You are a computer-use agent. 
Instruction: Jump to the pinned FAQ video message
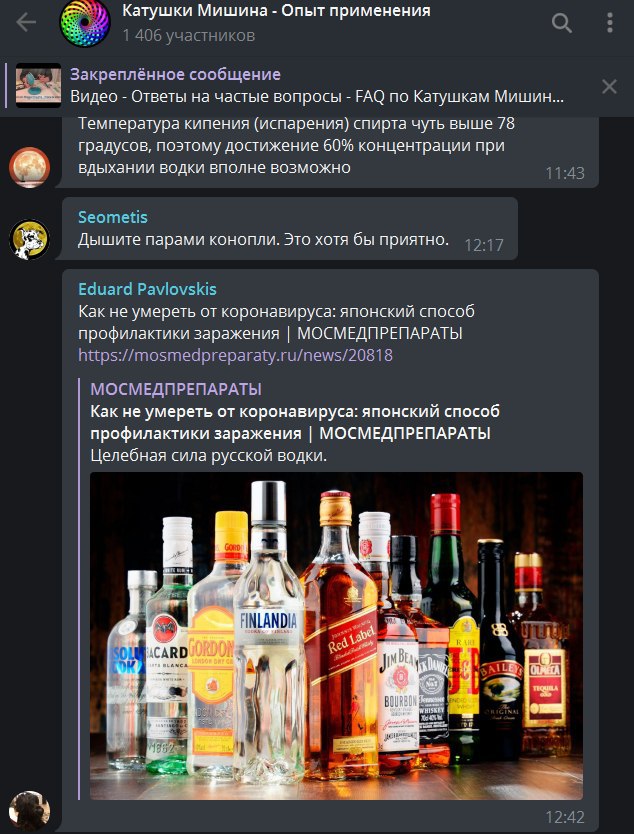click(x=317, y=97)
